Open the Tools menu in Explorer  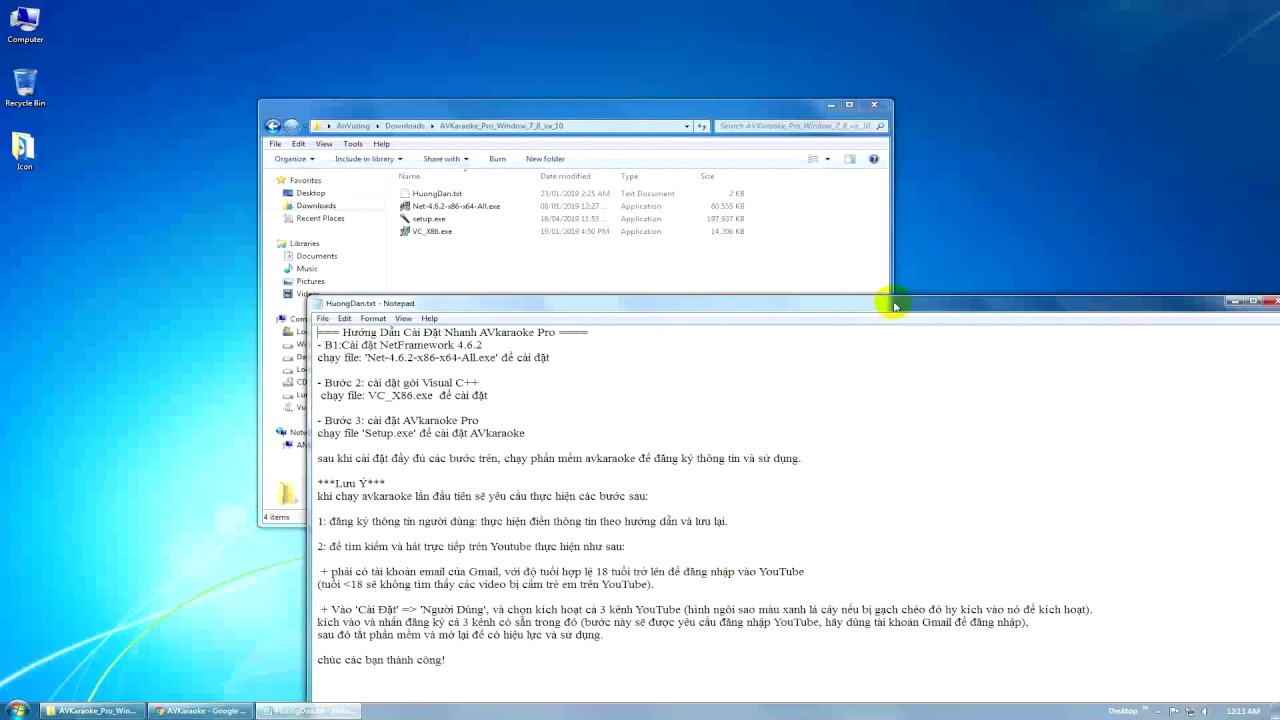click(353, 144)
